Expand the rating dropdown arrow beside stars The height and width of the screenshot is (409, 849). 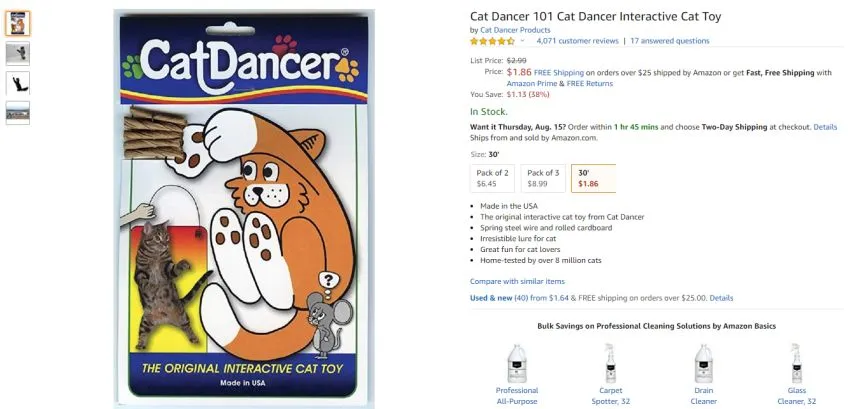pyautogui.click(x=523, y=41)
